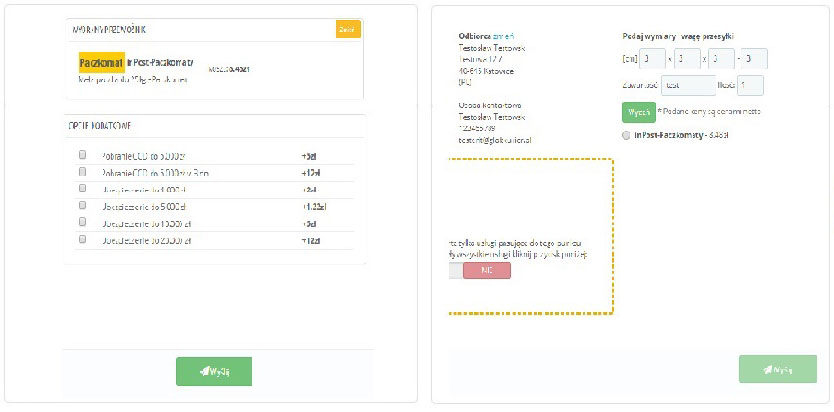Tick the third Ubezpieczenie checkbox (+5zł)
Screen dimensions: 834x412
point(83,223)
